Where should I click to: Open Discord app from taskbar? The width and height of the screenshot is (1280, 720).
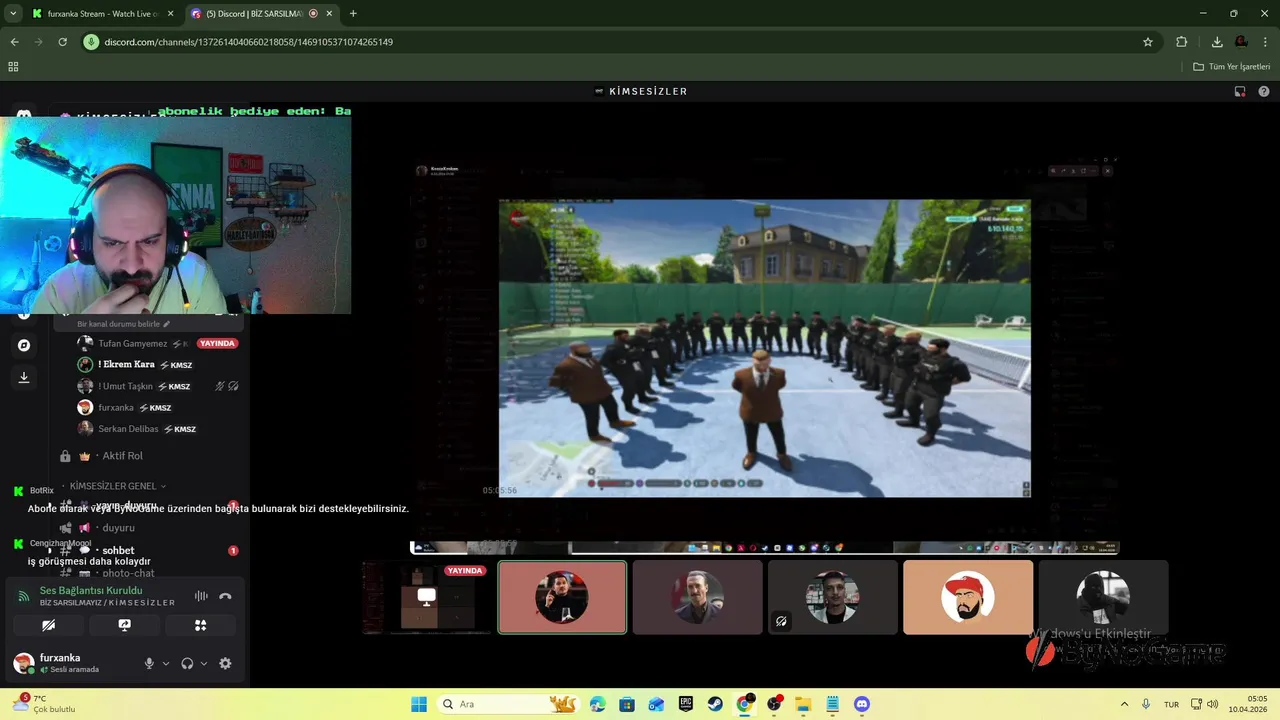[x=862, y=704]
